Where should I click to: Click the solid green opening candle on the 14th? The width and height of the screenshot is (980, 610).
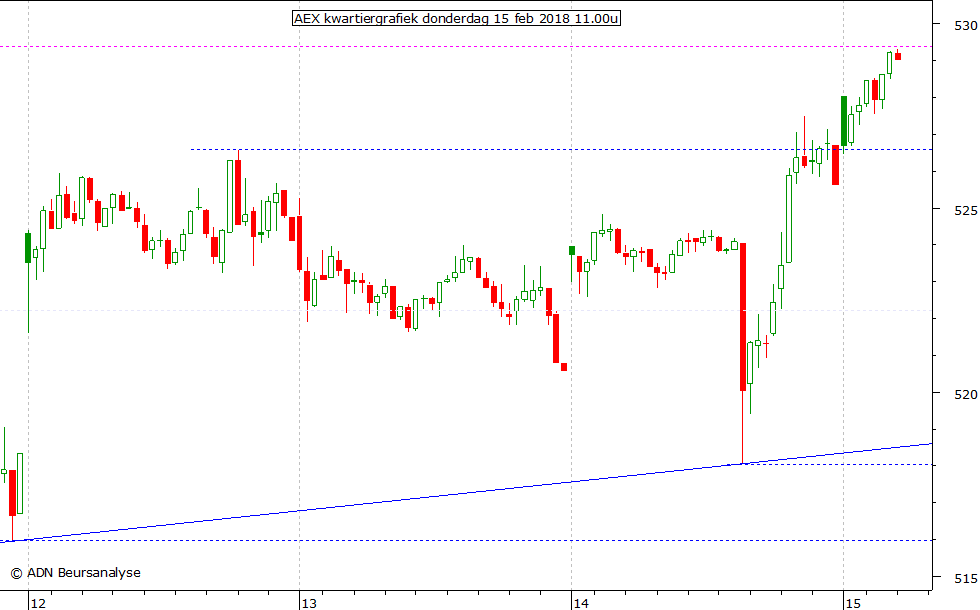[571, 251]
